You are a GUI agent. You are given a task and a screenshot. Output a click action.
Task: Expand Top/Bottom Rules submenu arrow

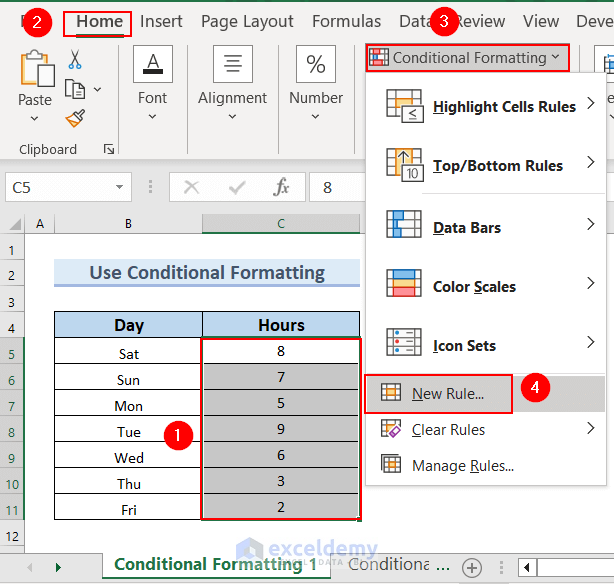point(591,162)
